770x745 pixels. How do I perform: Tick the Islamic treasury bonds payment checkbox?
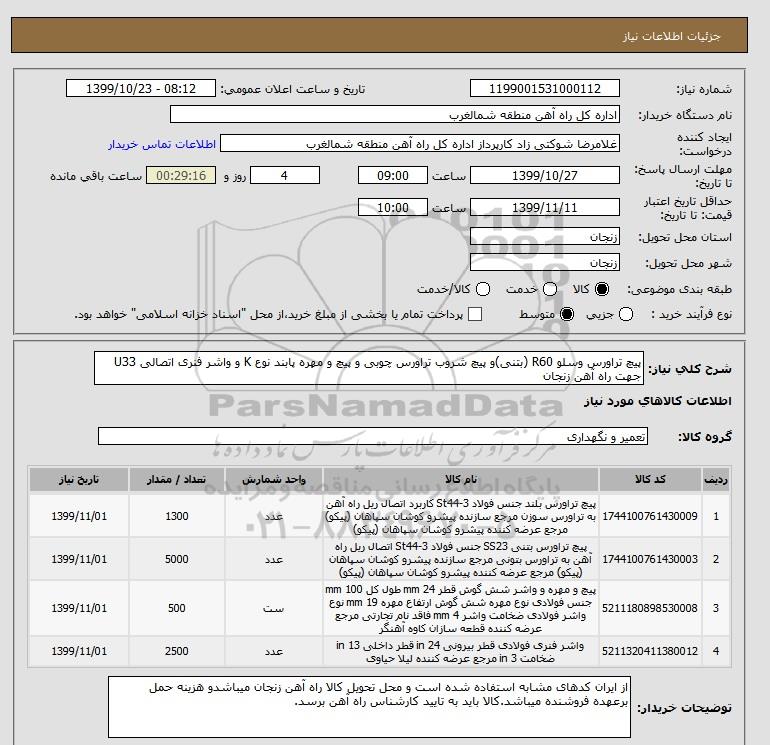475,314
